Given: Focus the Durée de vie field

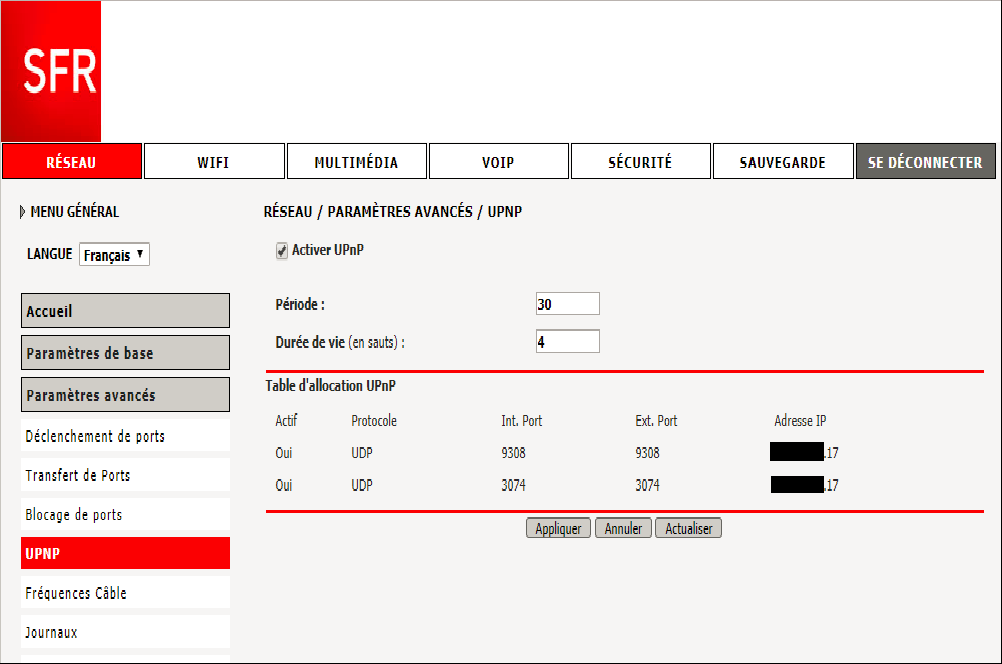Looking at the screenshot, I should pos(567,342).
